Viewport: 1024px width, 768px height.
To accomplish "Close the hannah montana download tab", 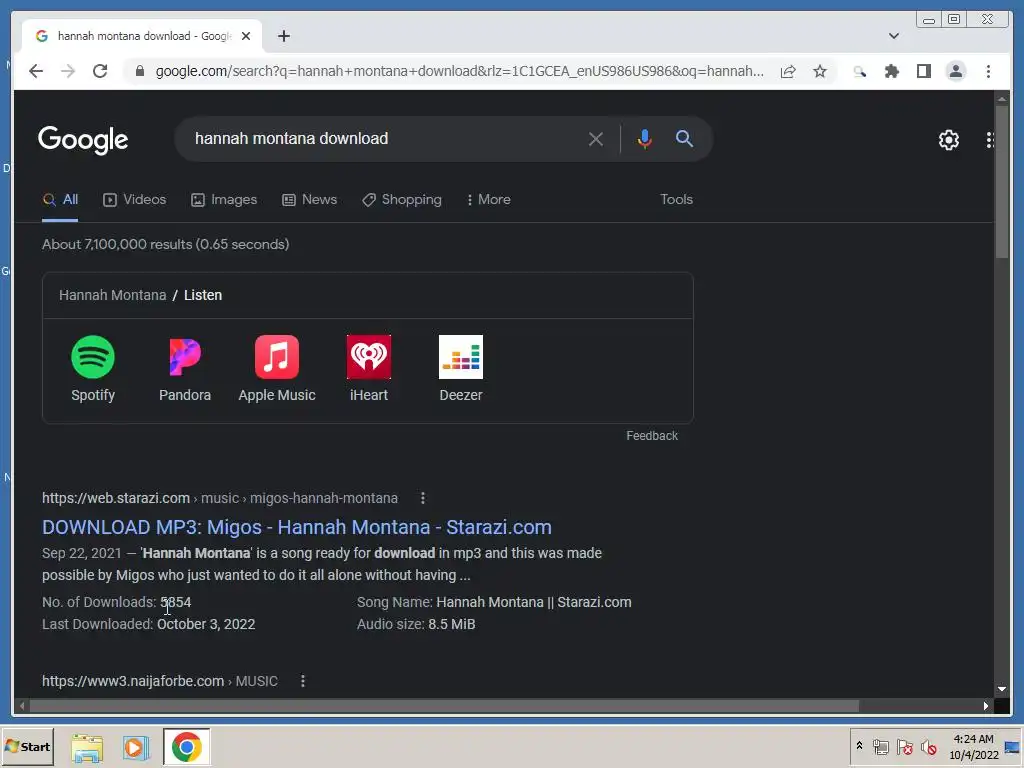I will 246,36.
